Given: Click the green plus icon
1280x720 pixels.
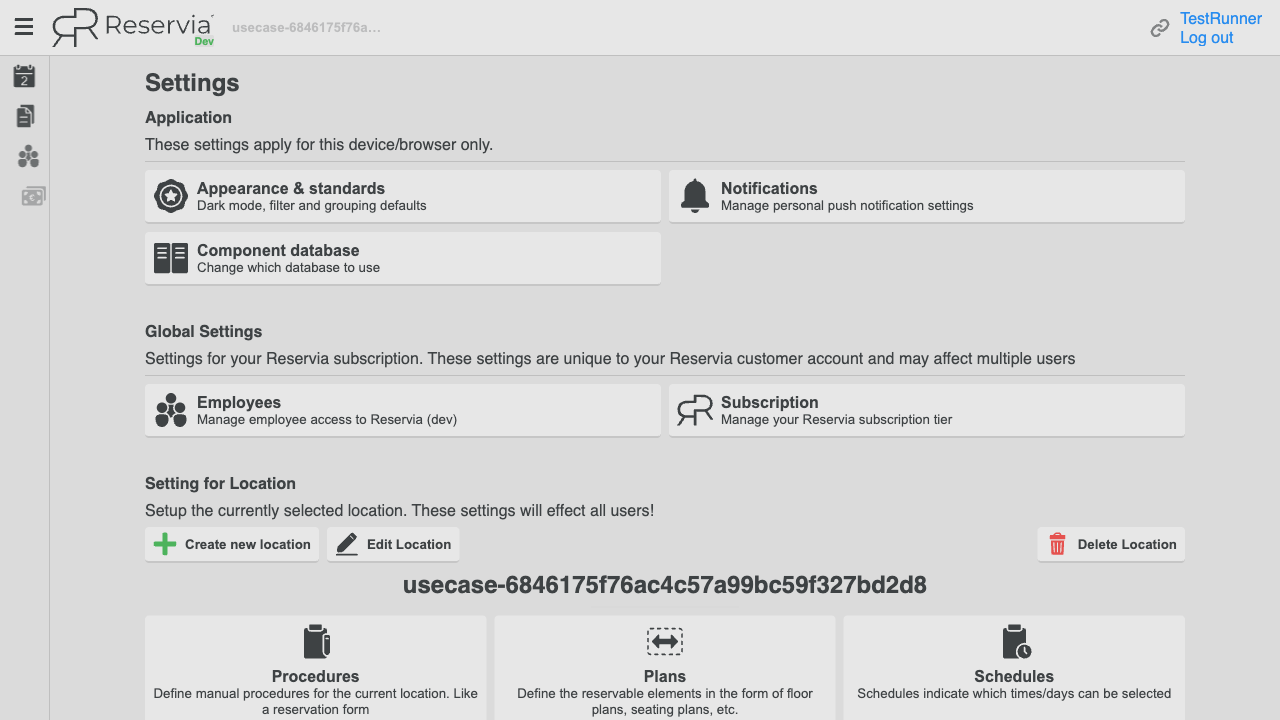Looking at the screenshot, I should 164,544.
